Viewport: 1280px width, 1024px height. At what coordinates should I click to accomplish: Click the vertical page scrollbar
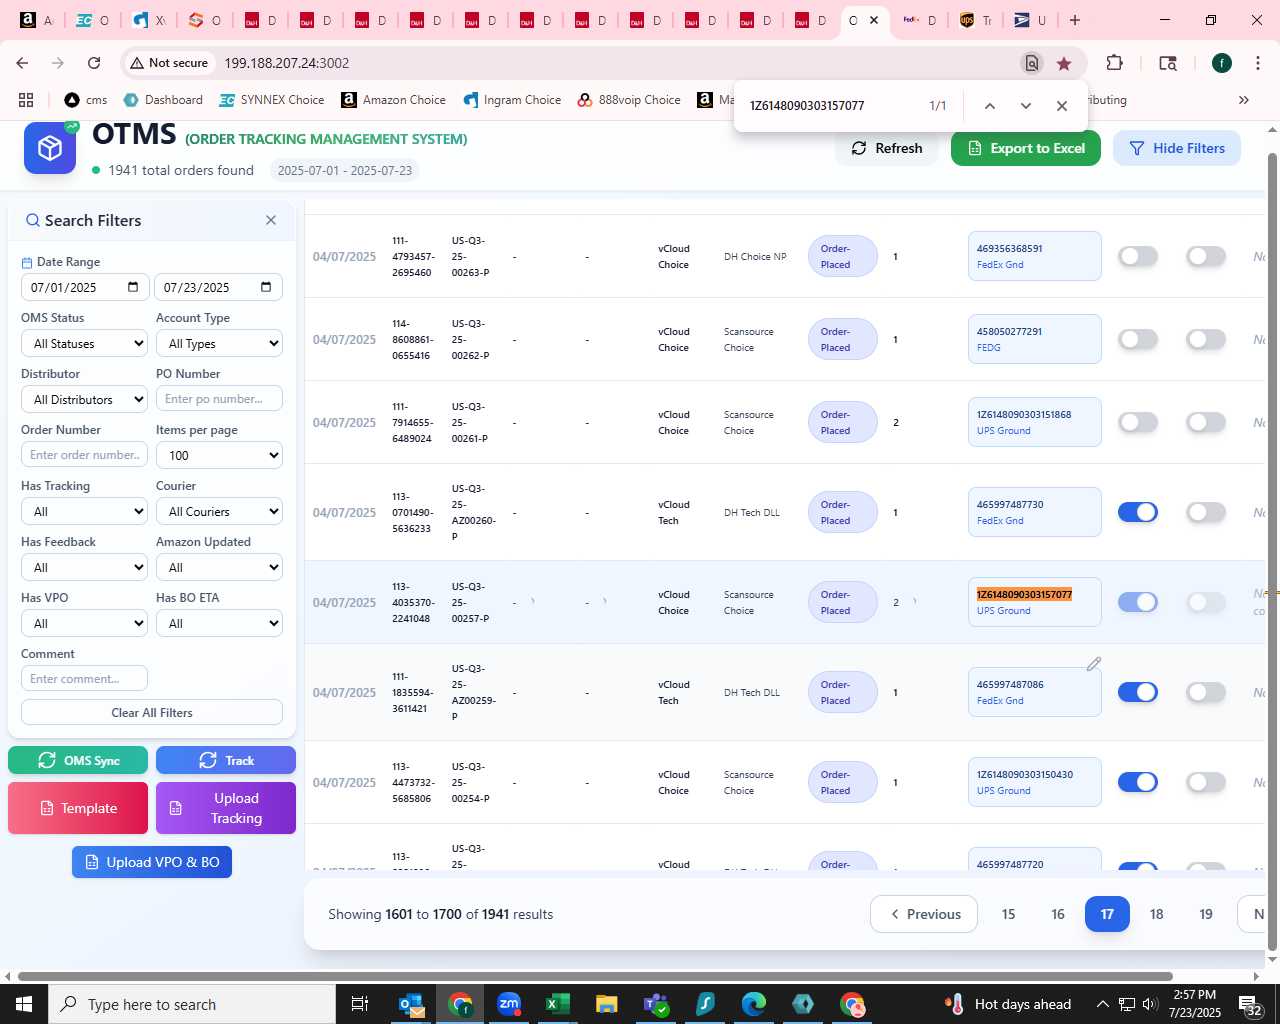(x=1272, y=550)
